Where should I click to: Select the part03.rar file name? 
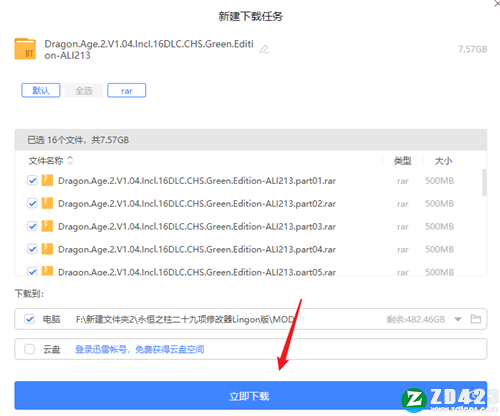[197, 227]
